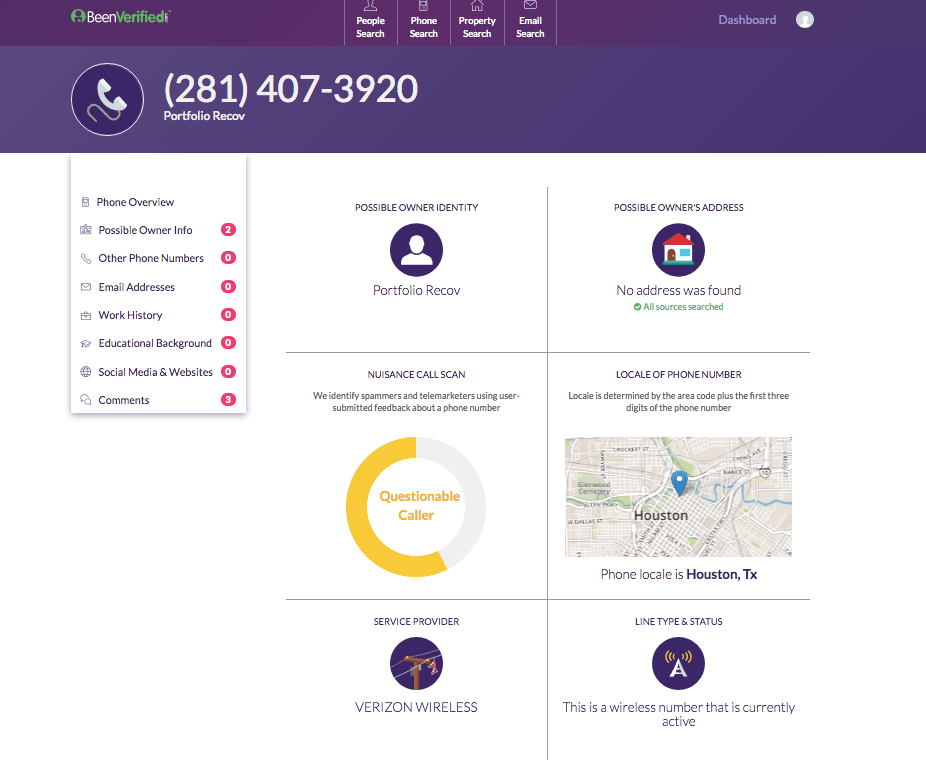Click the Email Addresses count badge 0
The height and width of the screenshot is (760, 926).
point(229,286)
